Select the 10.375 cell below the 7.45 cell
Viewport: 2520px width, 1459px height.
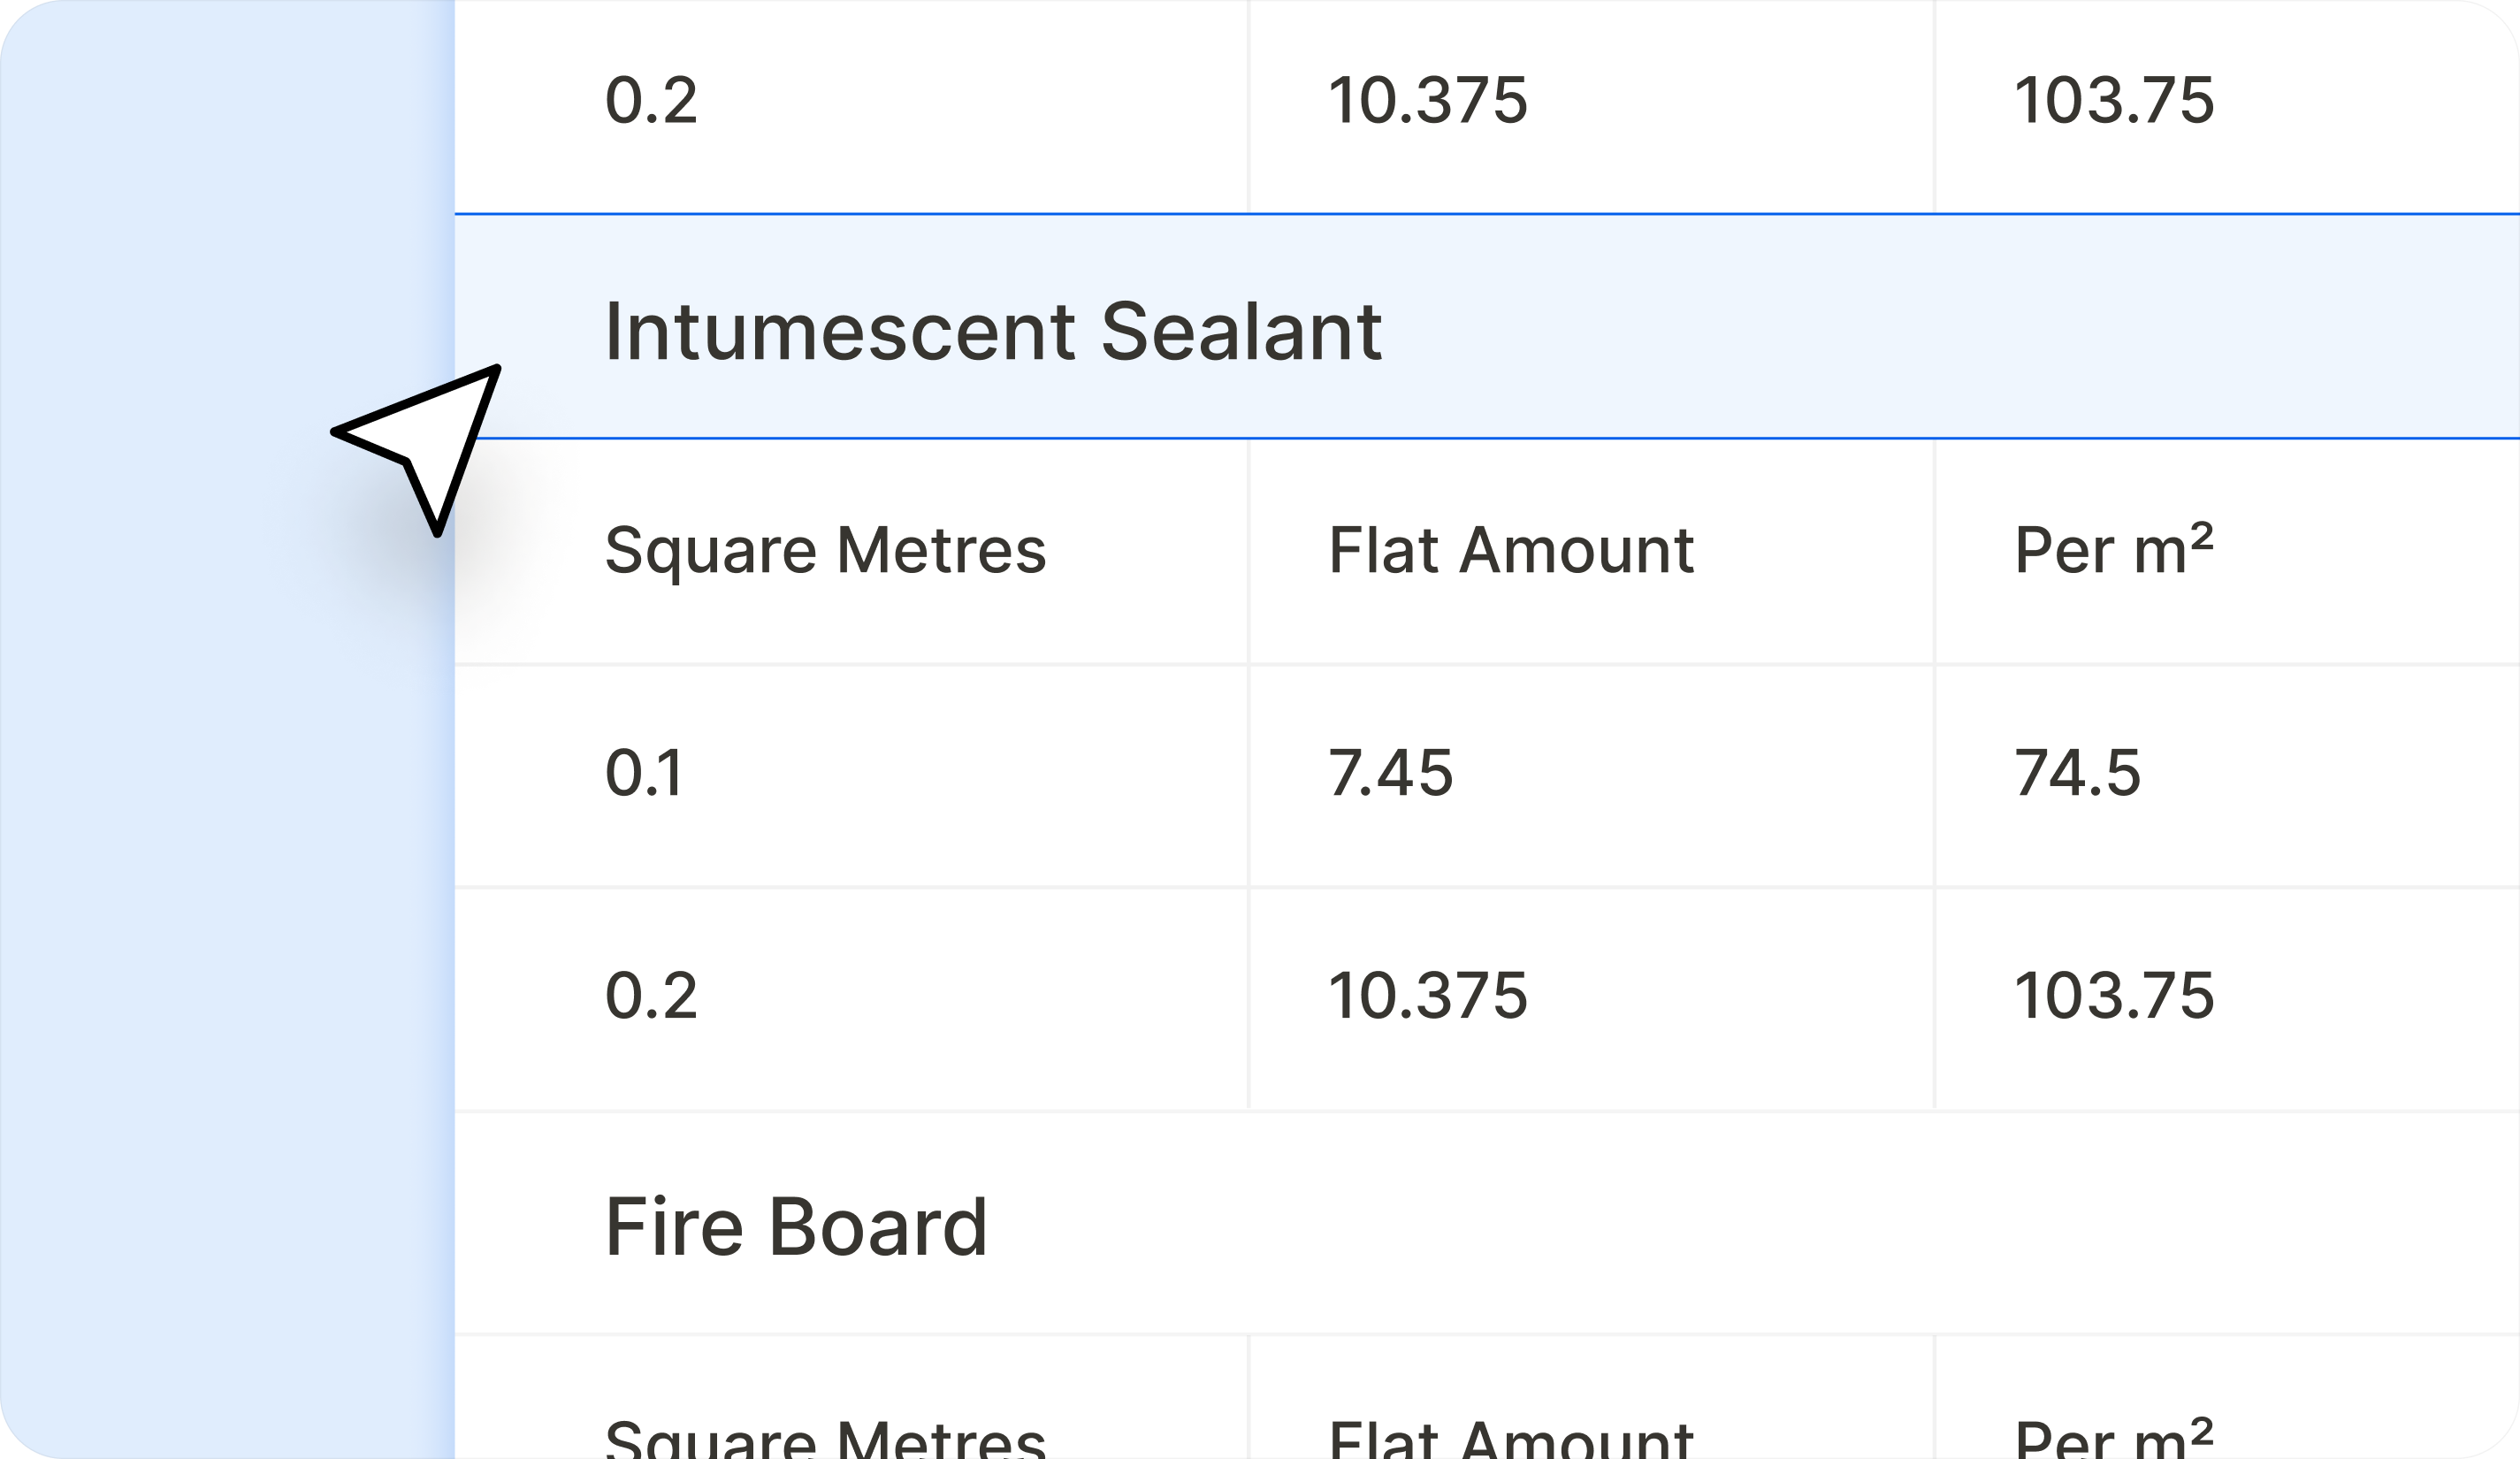pyautogui.click(x=1591, y=999)
